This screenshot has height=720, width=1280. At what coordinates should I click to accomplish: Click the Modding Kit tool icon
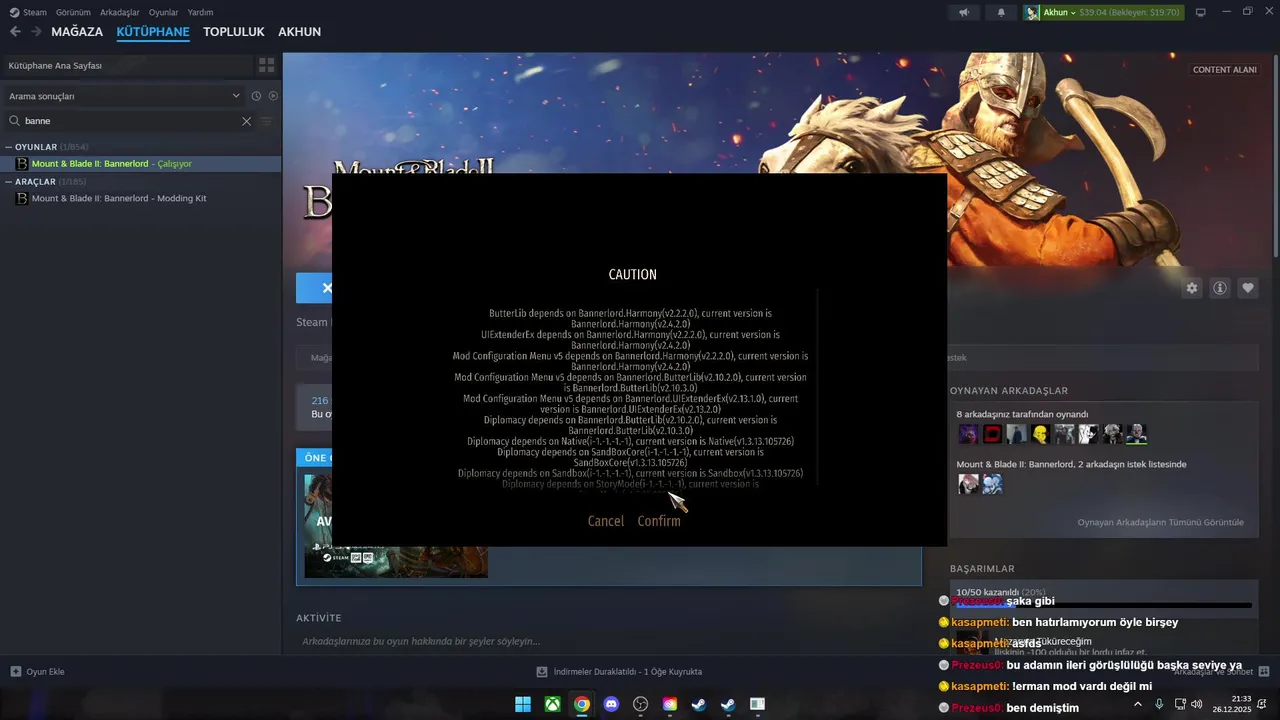22,198
